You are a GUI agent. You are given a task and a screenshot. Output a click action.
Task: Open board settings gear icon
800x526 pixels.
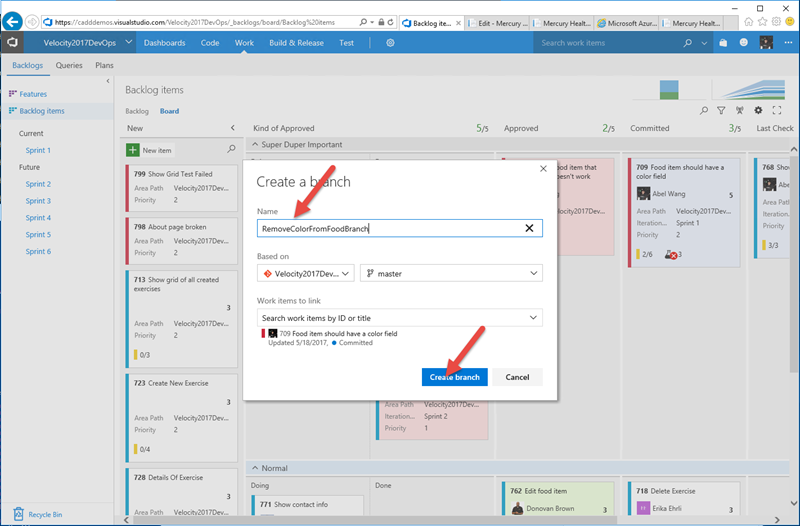[x=758, y=110]
